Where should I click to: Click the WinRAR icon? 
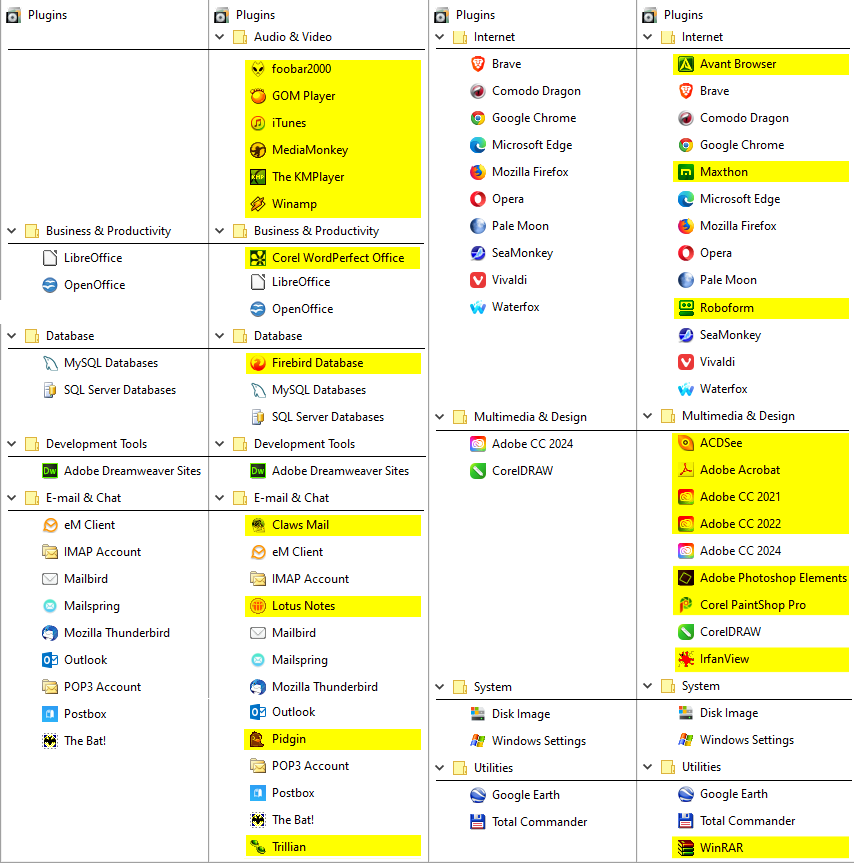(686, 848)
